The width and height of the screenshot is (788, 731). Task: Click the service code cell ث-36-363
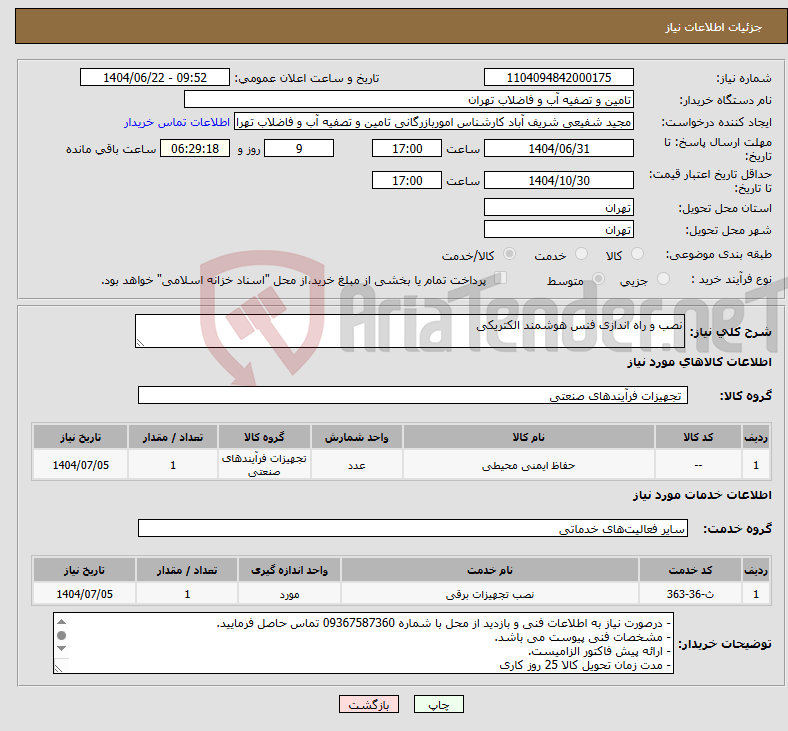691,594
